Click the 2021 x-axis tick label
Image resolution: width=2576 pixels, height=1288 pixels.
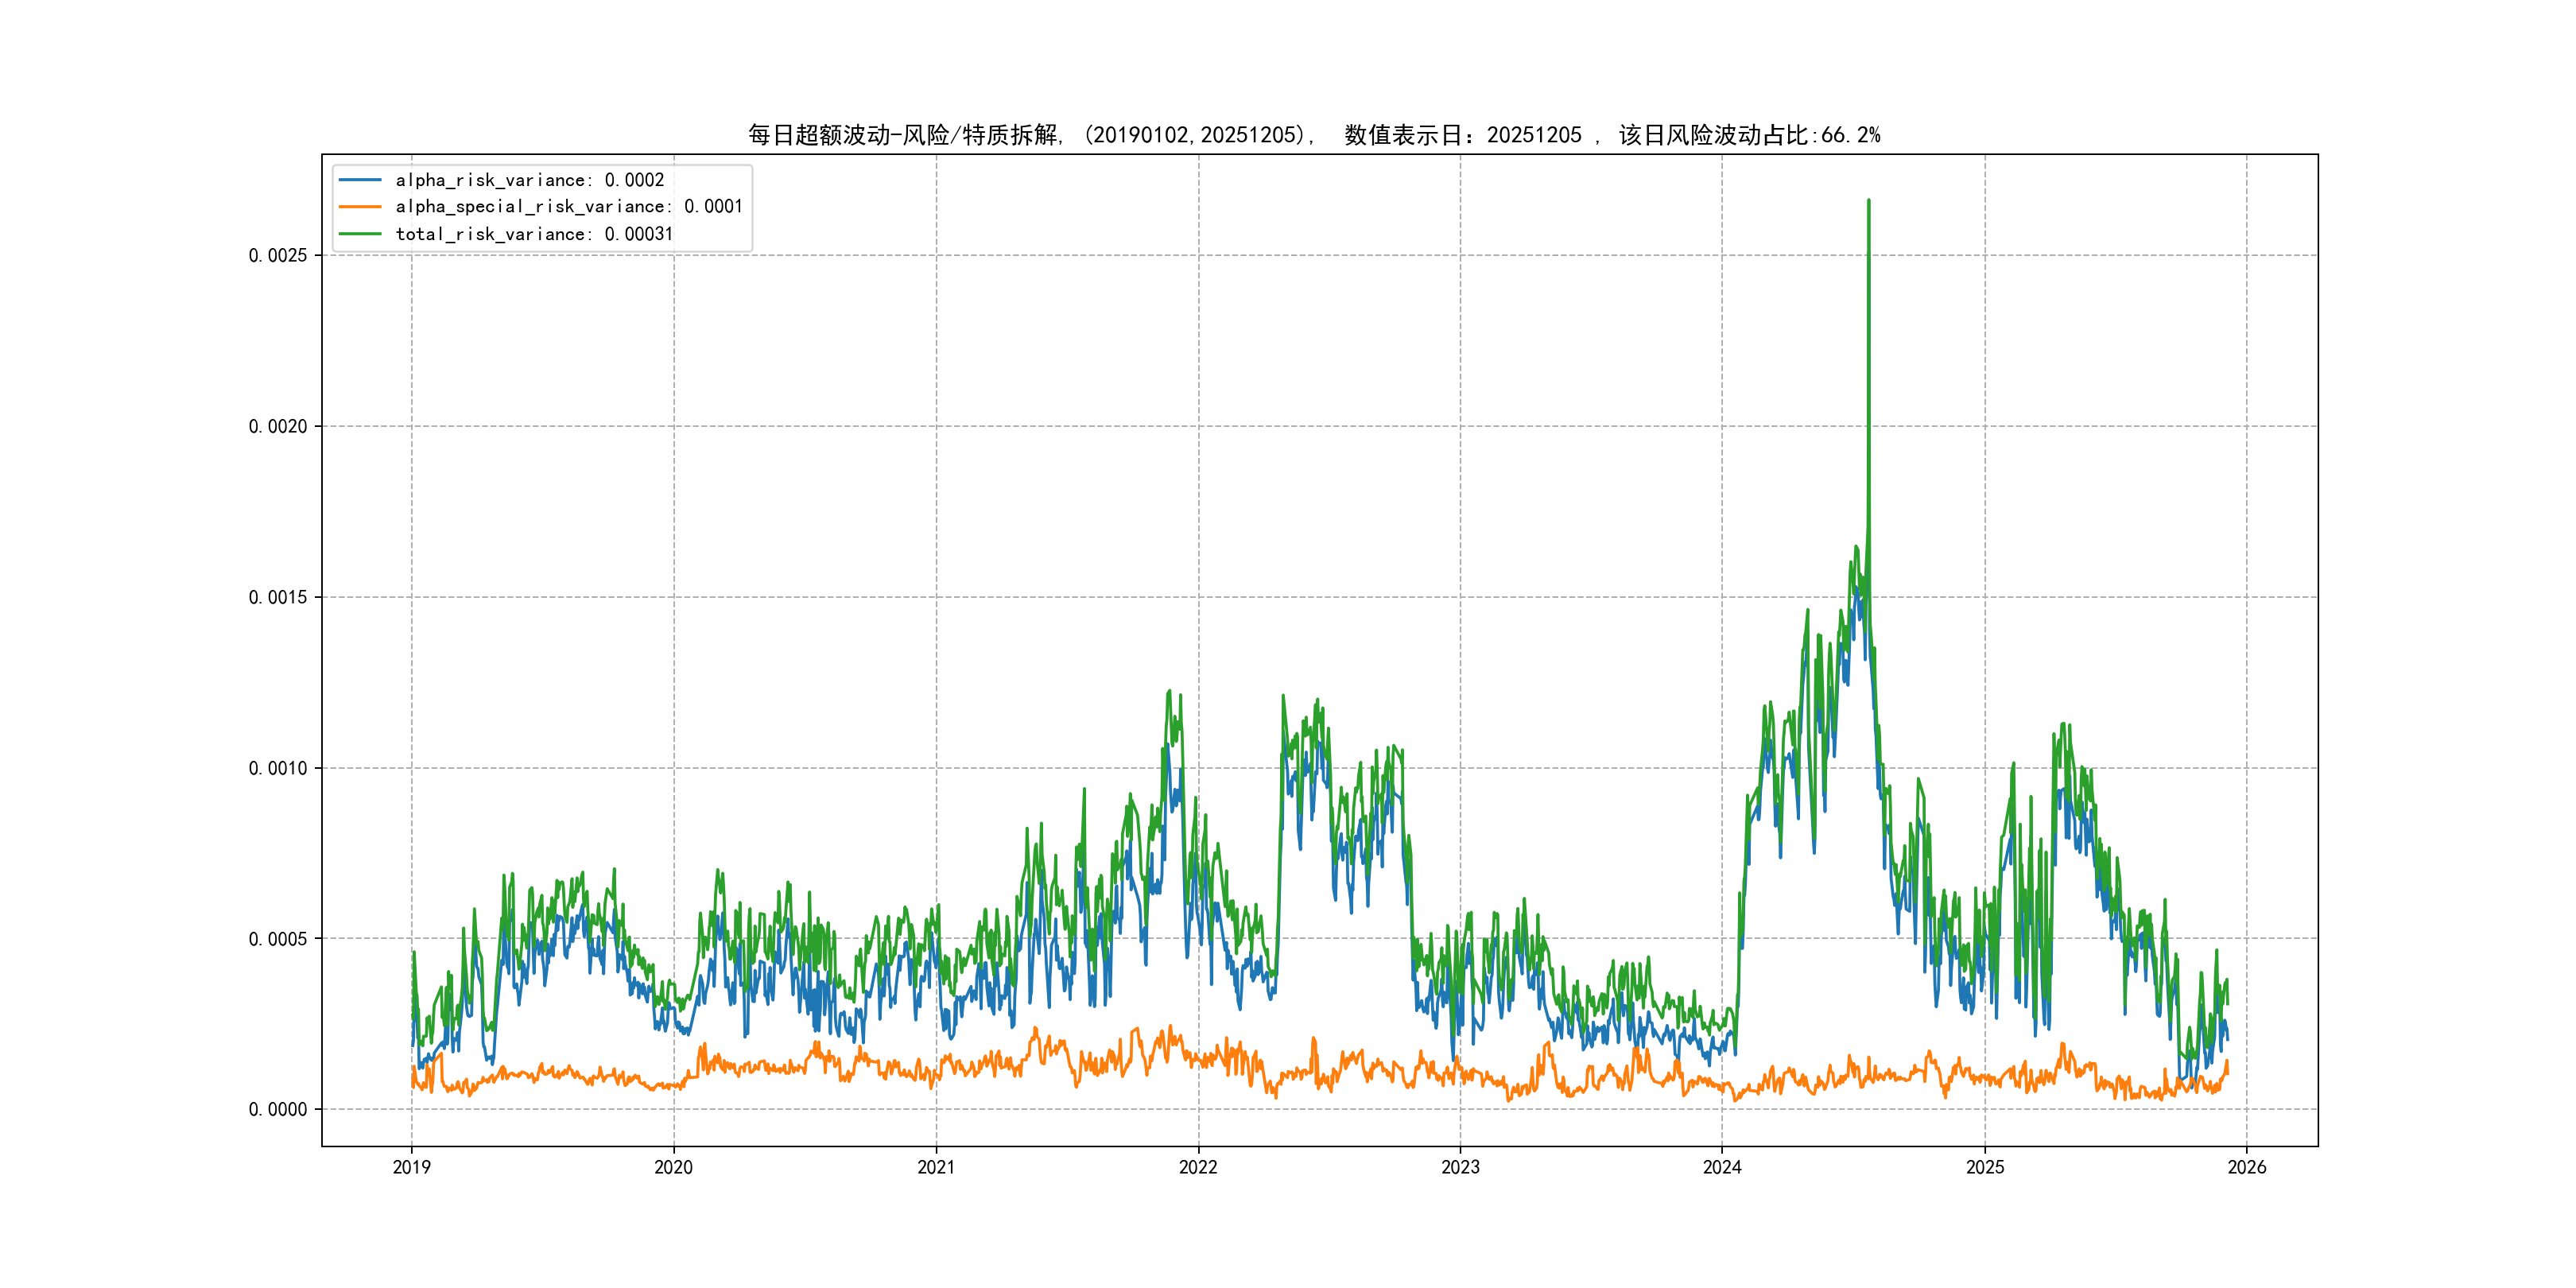pyautogui.click(x=936, y=1167)
